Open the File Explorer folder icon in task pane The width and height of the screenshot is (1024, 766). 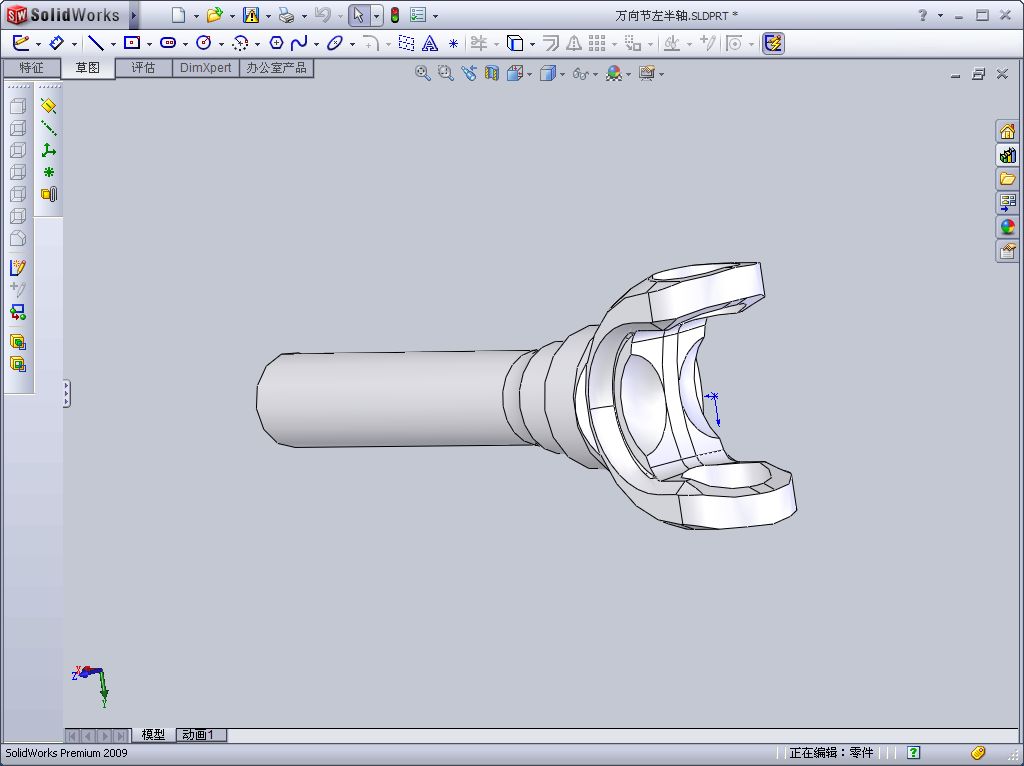1007,179
